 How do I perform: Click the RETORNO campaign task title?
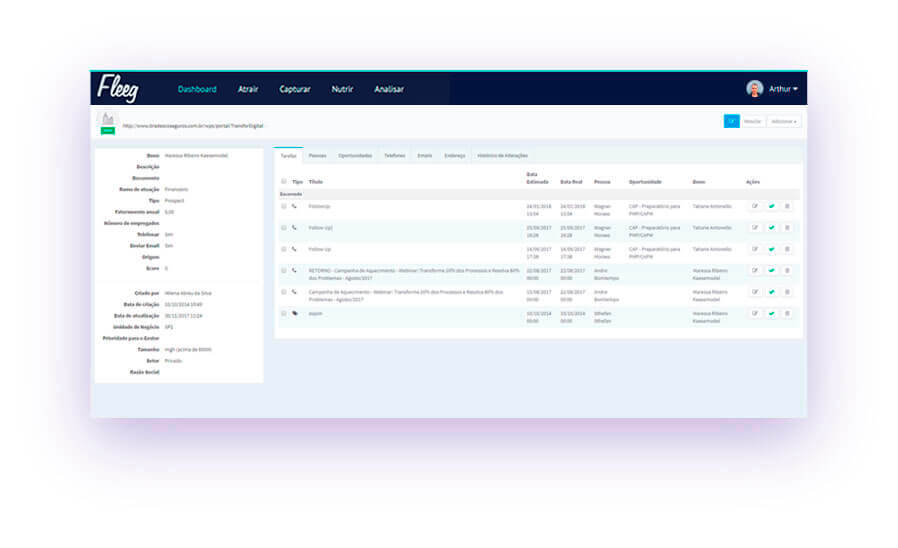coord(414,274)
